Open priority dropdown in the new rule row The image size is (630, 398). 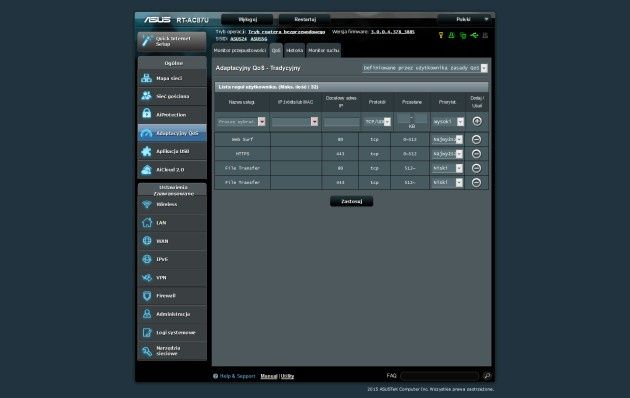coord(448,121)
